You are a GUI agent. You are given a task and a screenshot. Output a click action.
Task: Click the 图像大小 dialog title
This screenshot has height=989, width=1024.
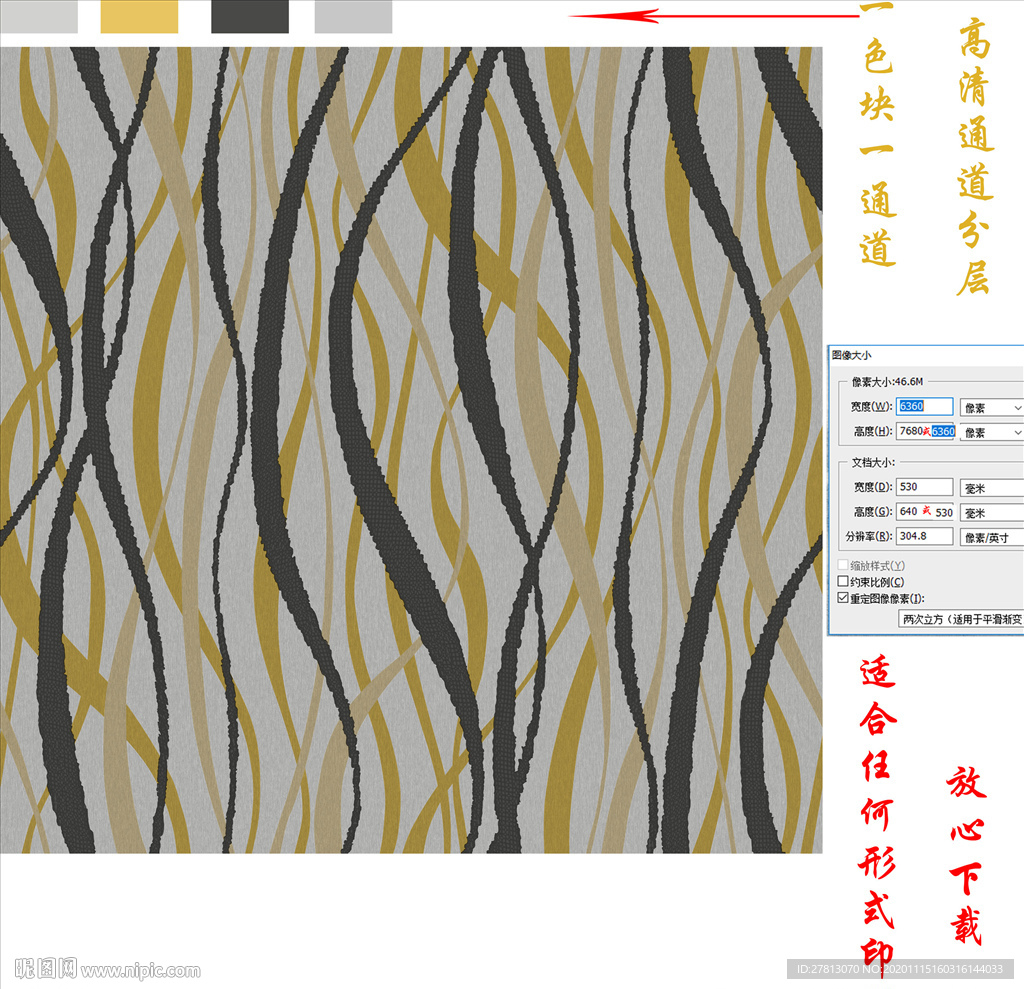(852, 355)
